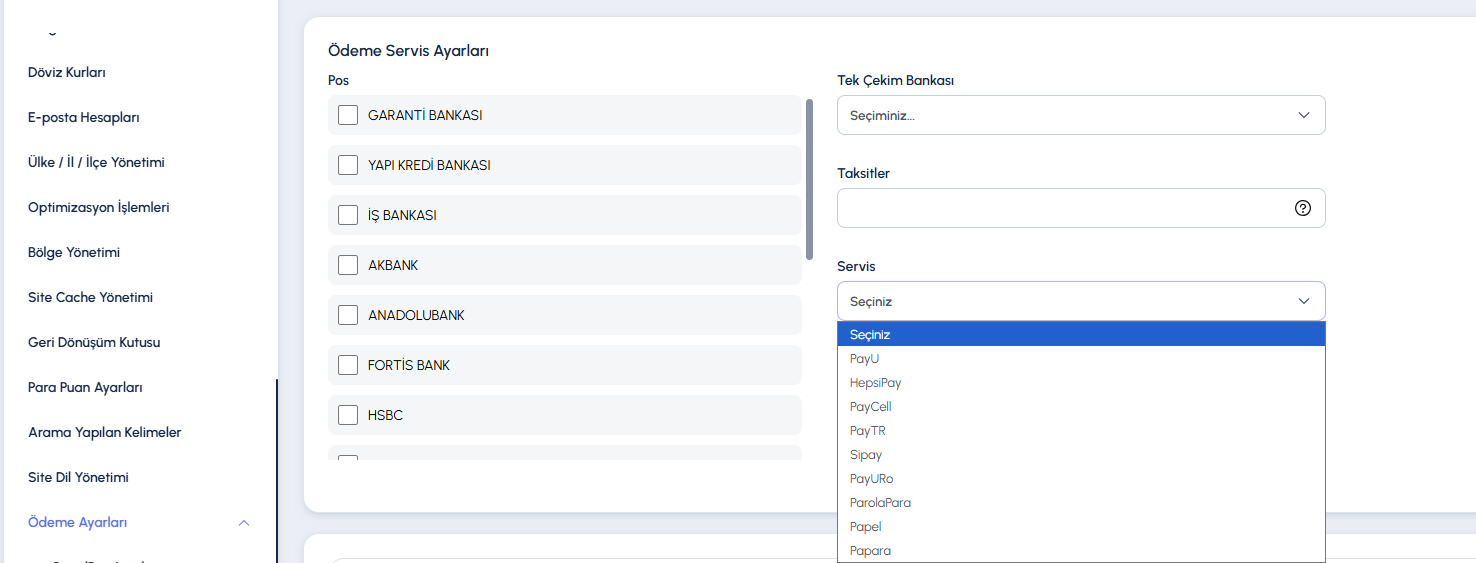
Task: Open E-posta Hesapları in the sidebar
Action: pos(84,117)
